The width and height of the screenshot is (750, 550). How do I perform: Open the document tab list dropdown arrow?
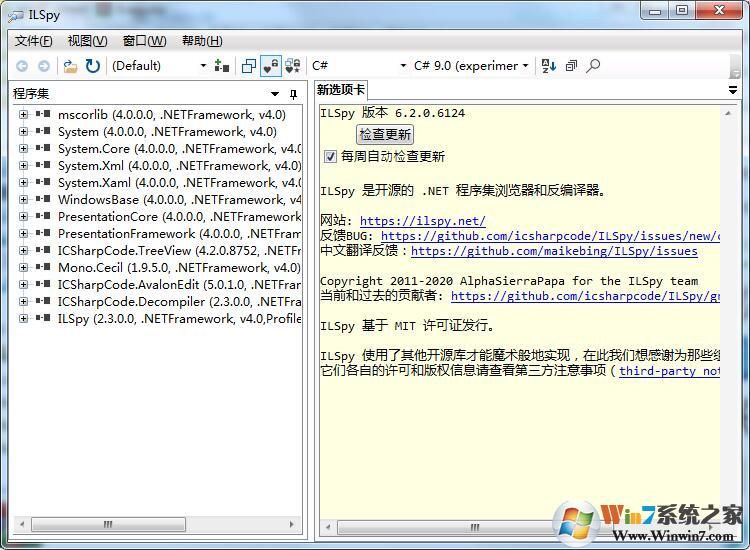point(732,89)
